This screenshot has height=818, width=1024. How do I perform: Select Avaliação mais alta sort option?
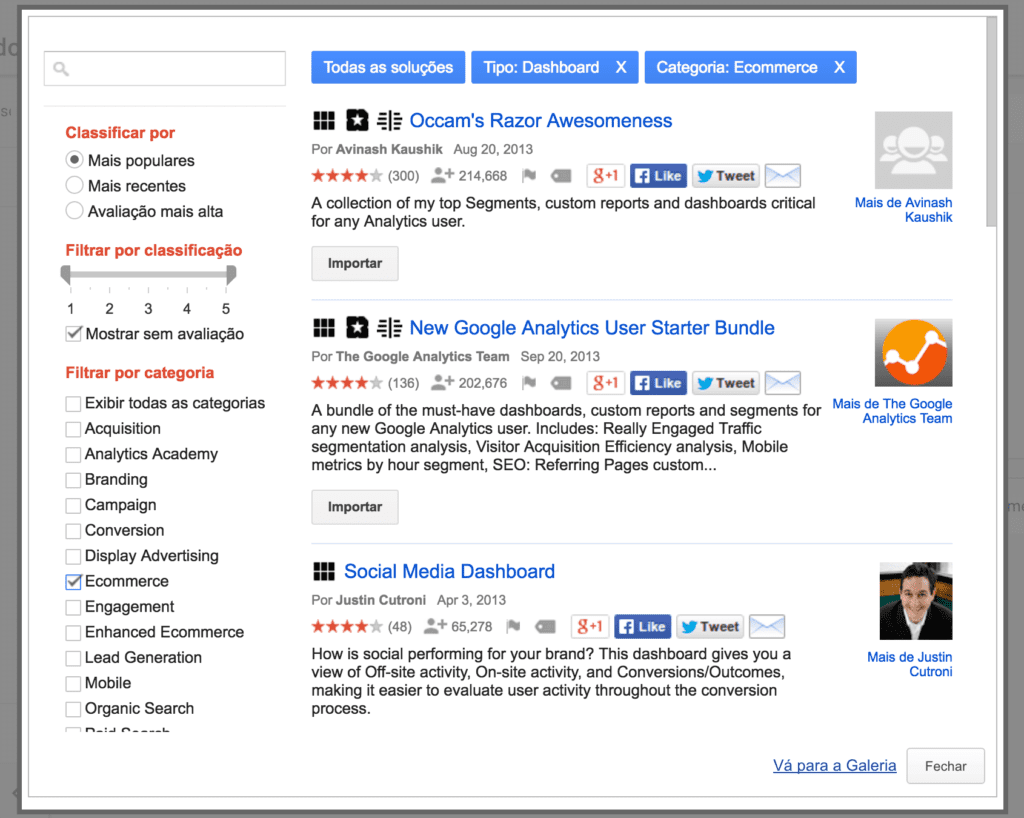coord(74,211)
